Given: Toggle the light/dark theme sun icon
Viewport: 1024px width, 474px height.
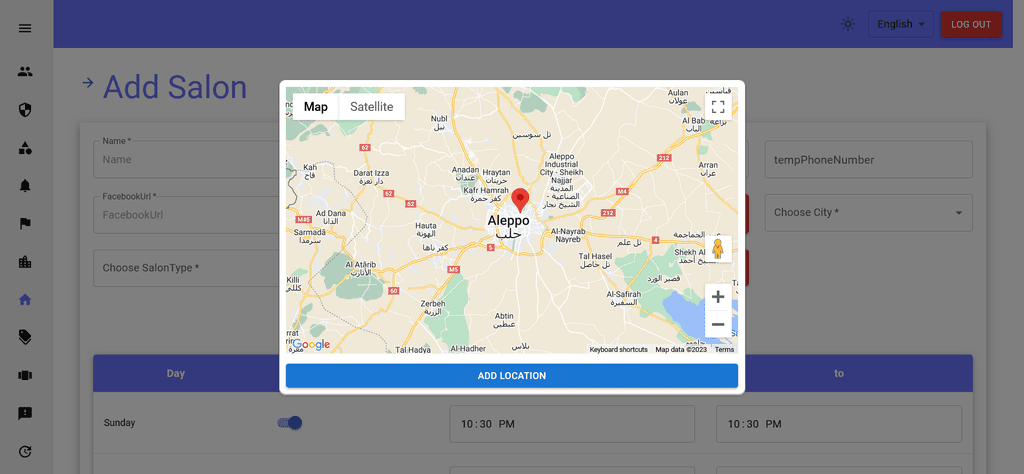Looking at the screenshot, I should tap(848, 24).
